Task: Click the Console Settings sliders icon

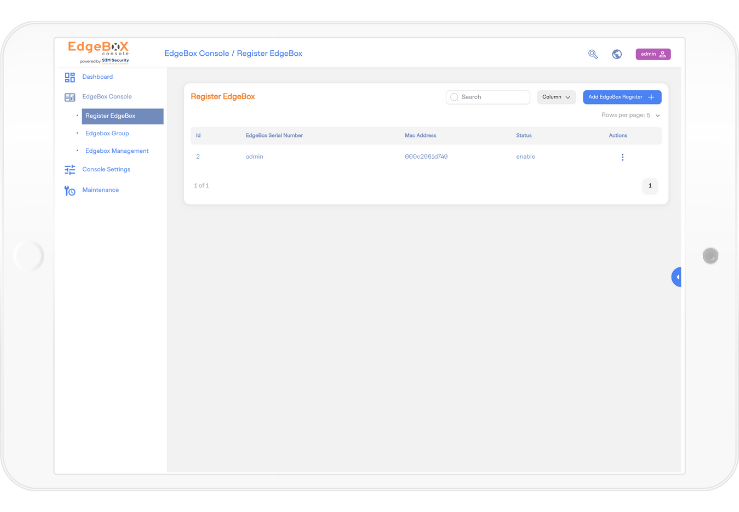Action: [70, 170]
